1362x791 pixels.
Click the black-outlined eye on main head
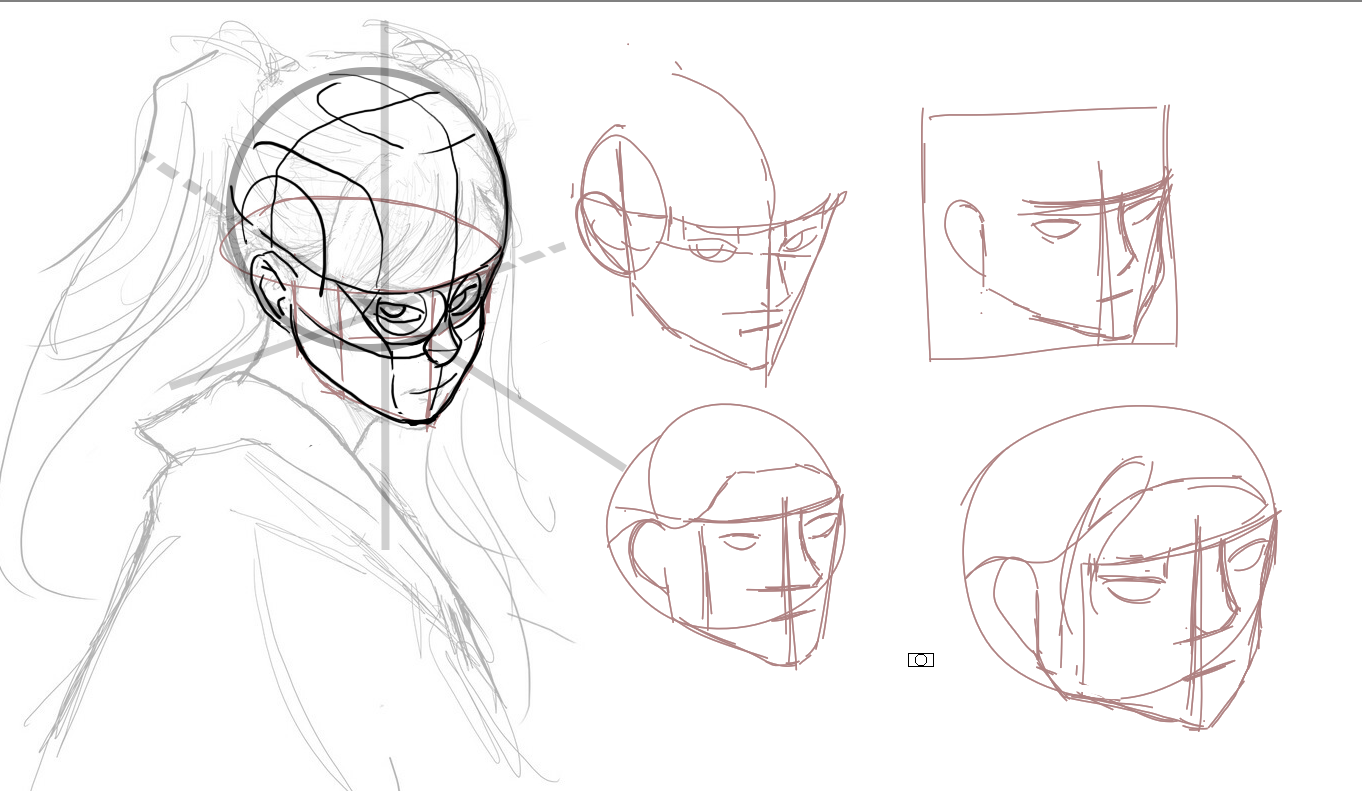(401, 318)
